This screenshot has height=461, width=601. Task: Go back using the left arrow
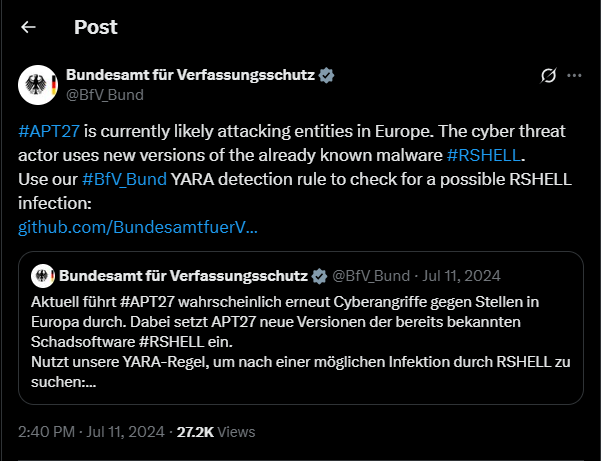point(28,27)
